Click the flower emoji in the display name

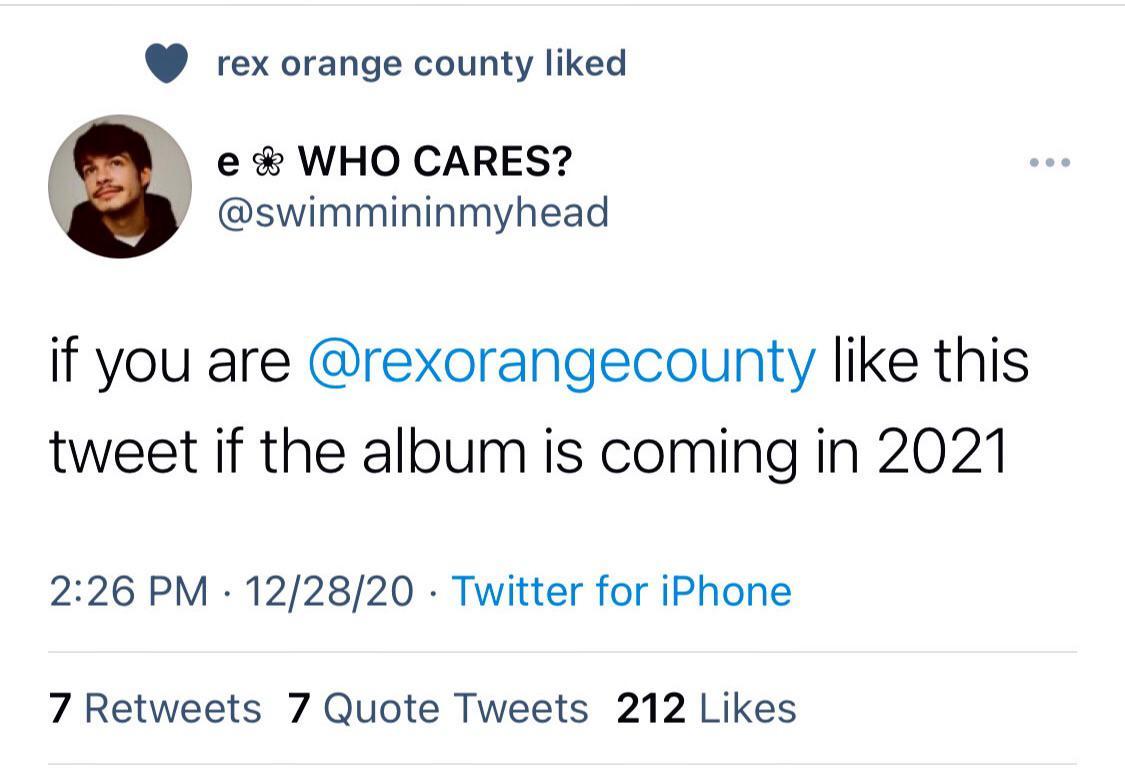[x=269, y=159]
